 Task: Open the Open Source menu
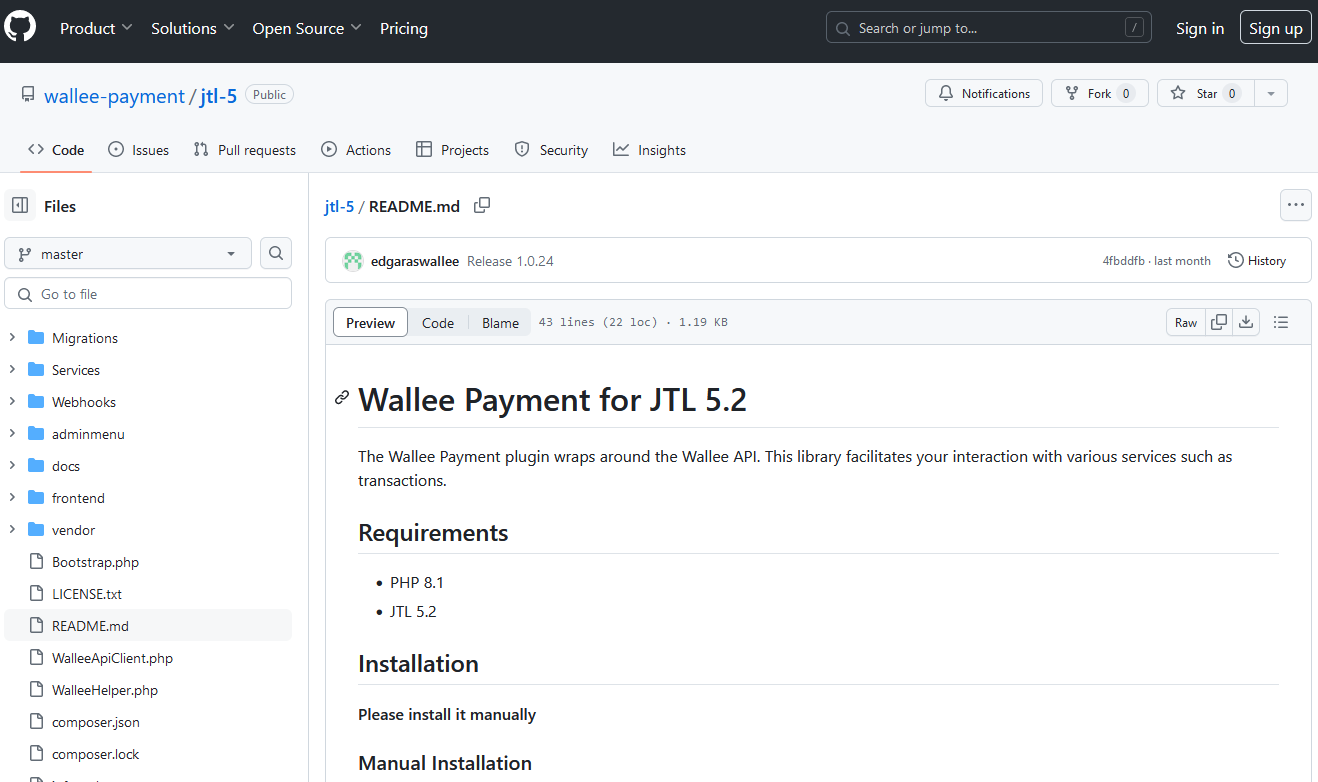307,28
